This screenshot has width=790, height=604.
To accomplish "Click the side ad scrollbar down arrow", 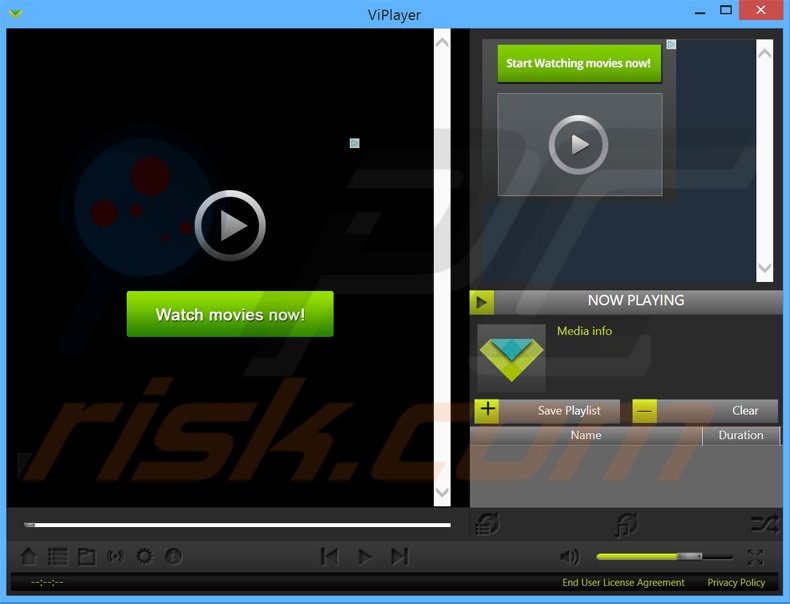I will (764, 268).
